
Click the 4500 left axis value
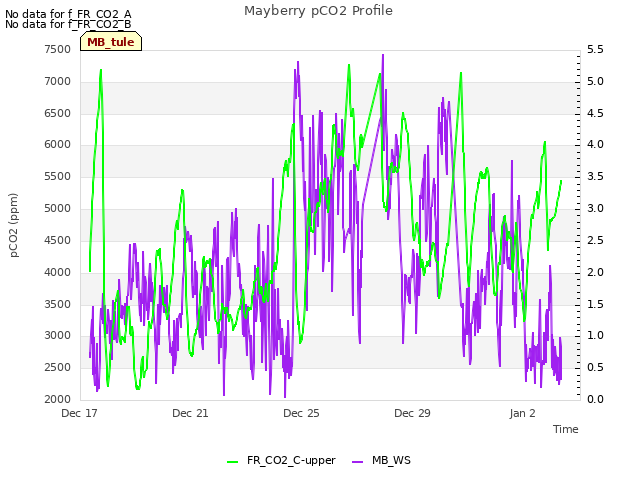click(58, 240)
